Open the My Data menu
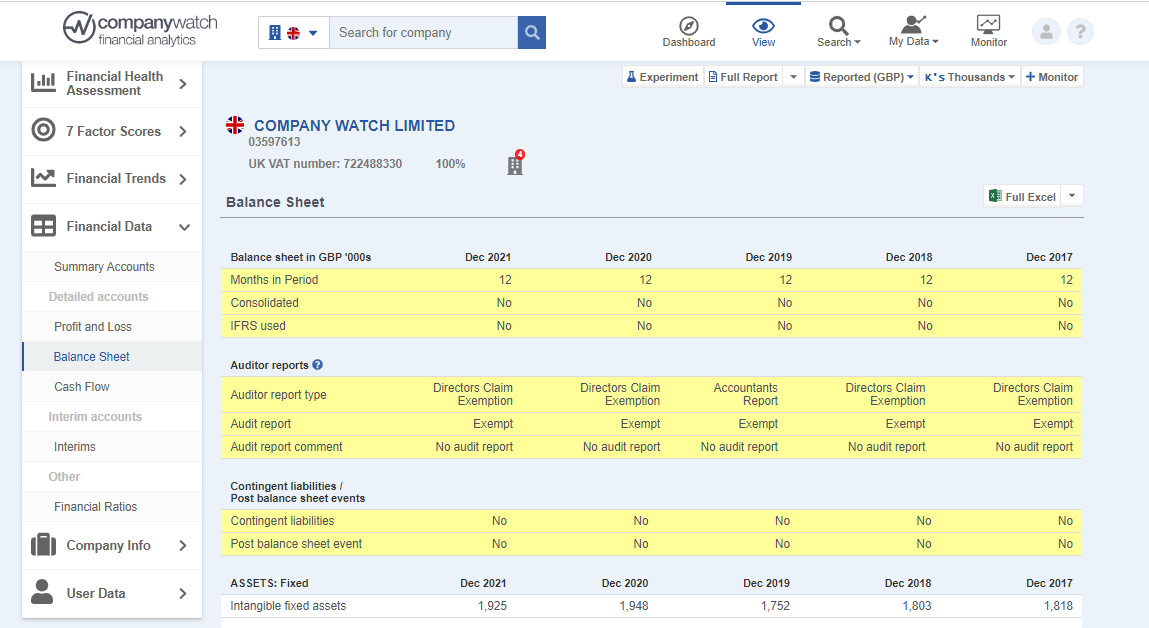 [x=913, y=32]
